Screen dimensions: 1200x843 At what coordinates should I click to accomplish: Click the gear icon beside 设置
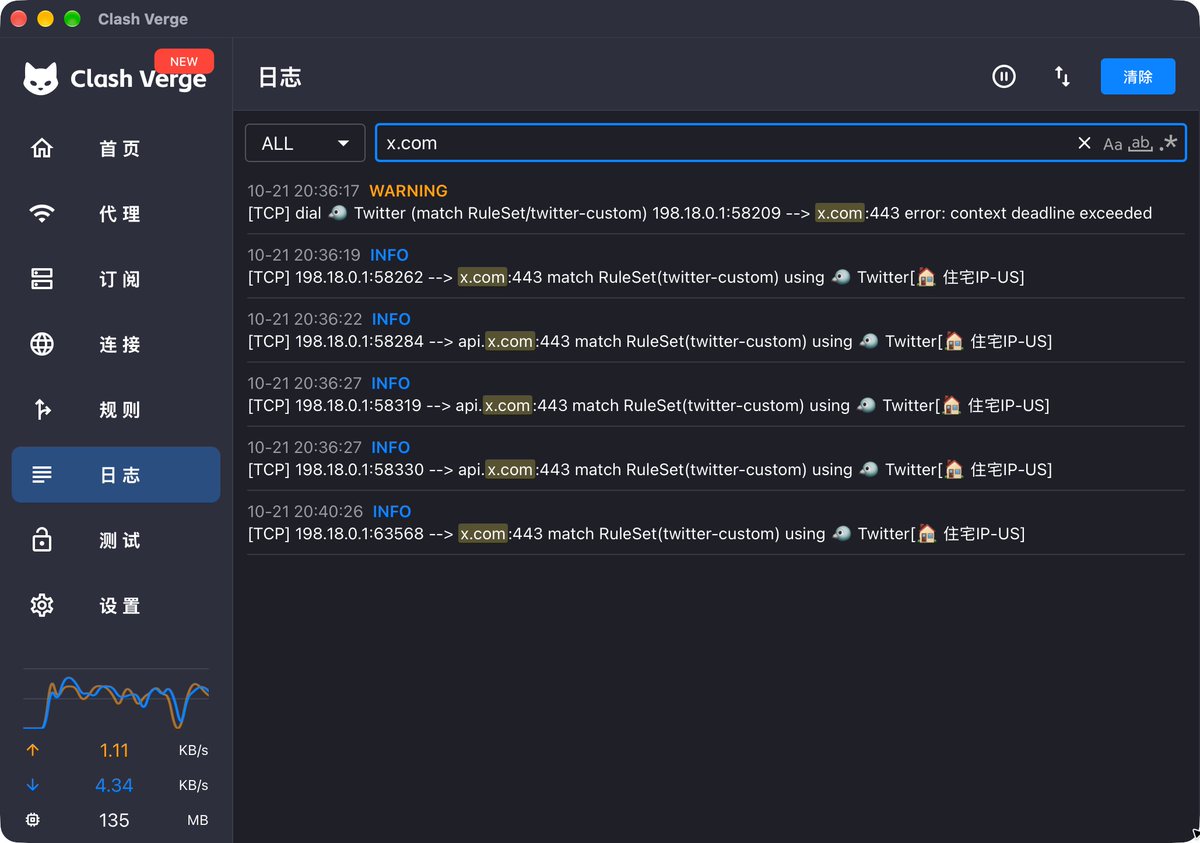click(x=42, y=605)
